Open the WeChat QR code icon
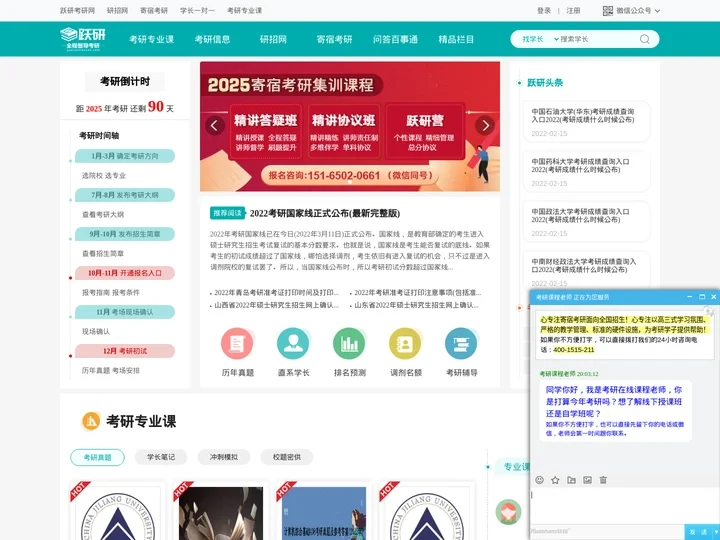Image resolution: width=720 pixels, height=540 pixels. [608, 11]
